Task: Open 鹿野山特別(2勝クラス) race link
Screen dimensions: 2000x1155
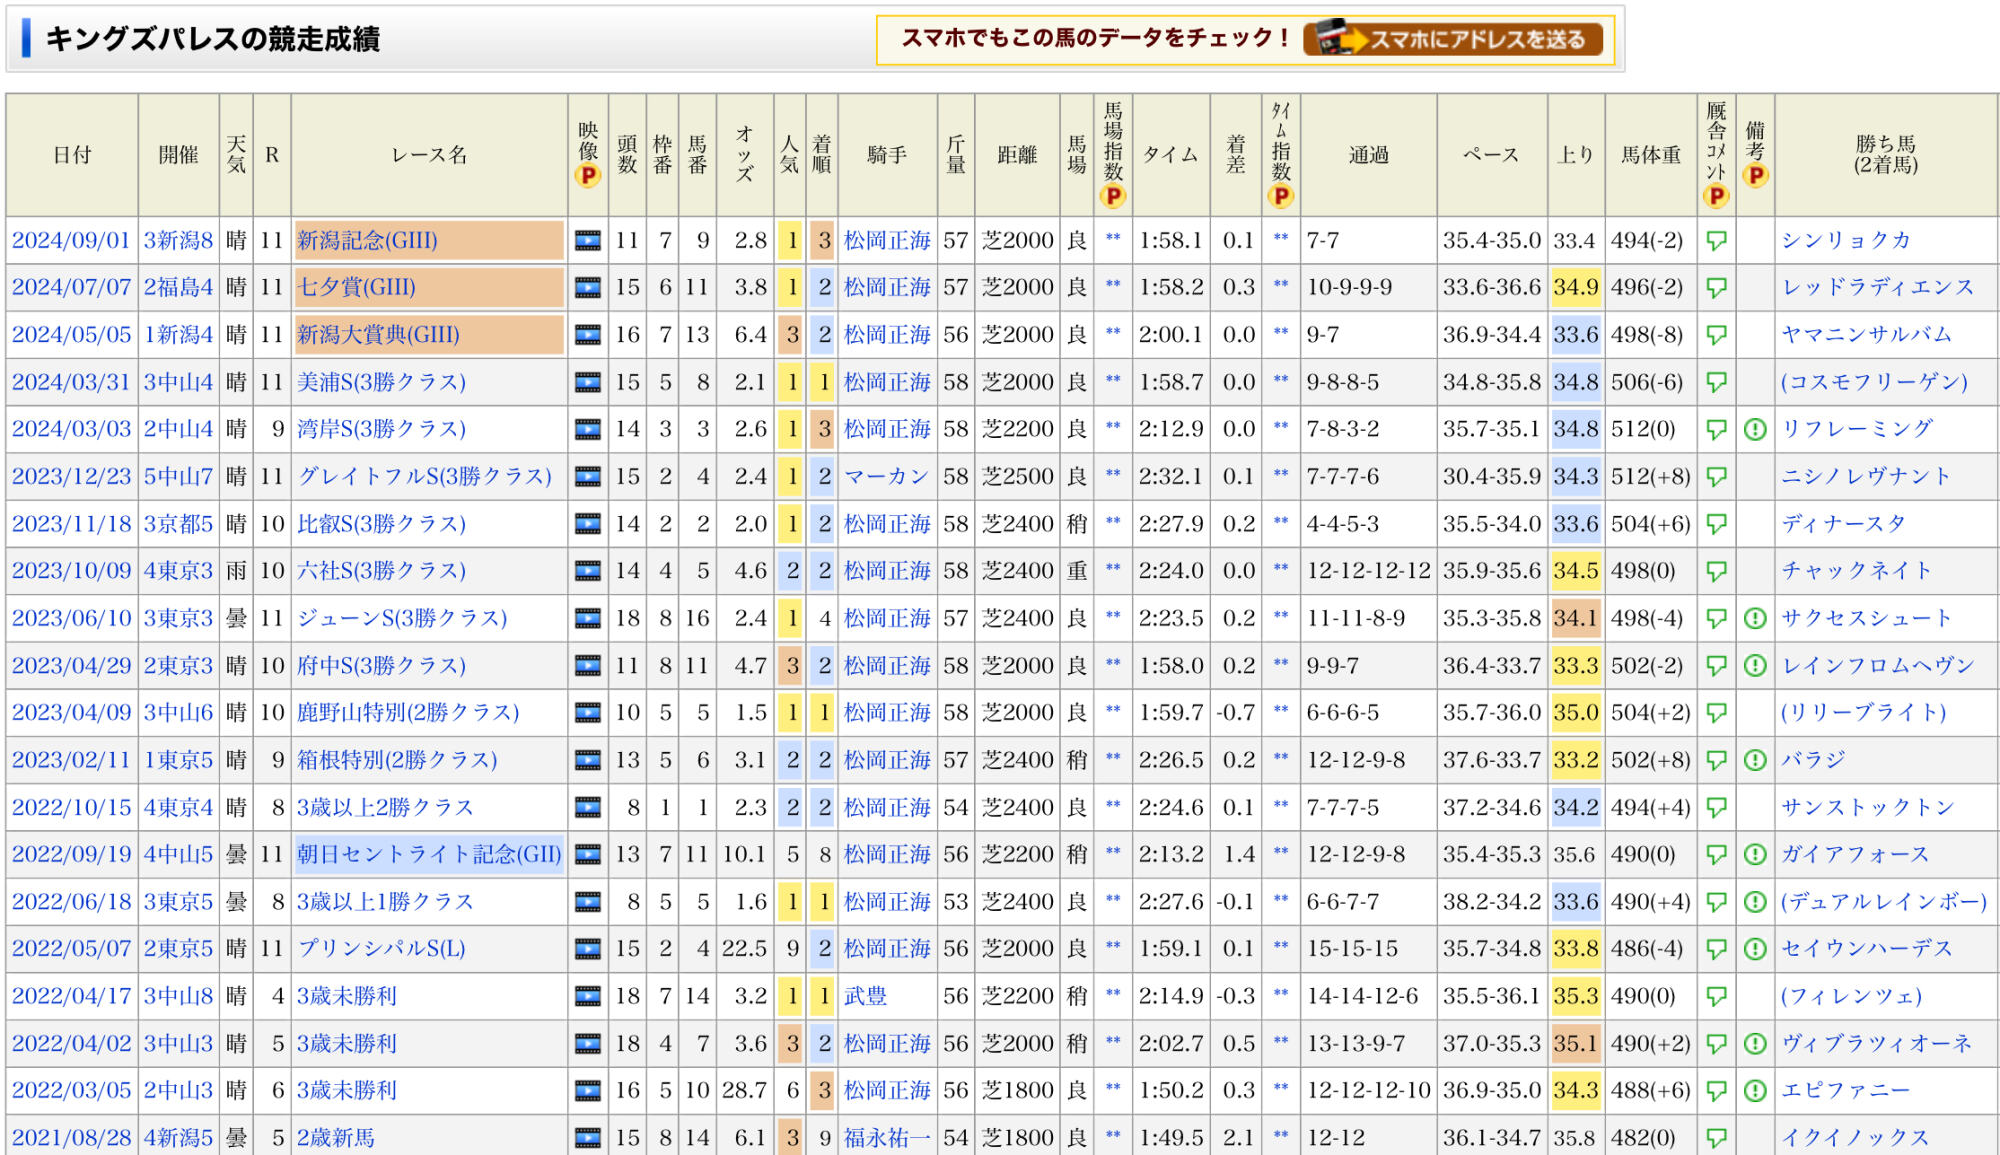Action: point(408,713)
